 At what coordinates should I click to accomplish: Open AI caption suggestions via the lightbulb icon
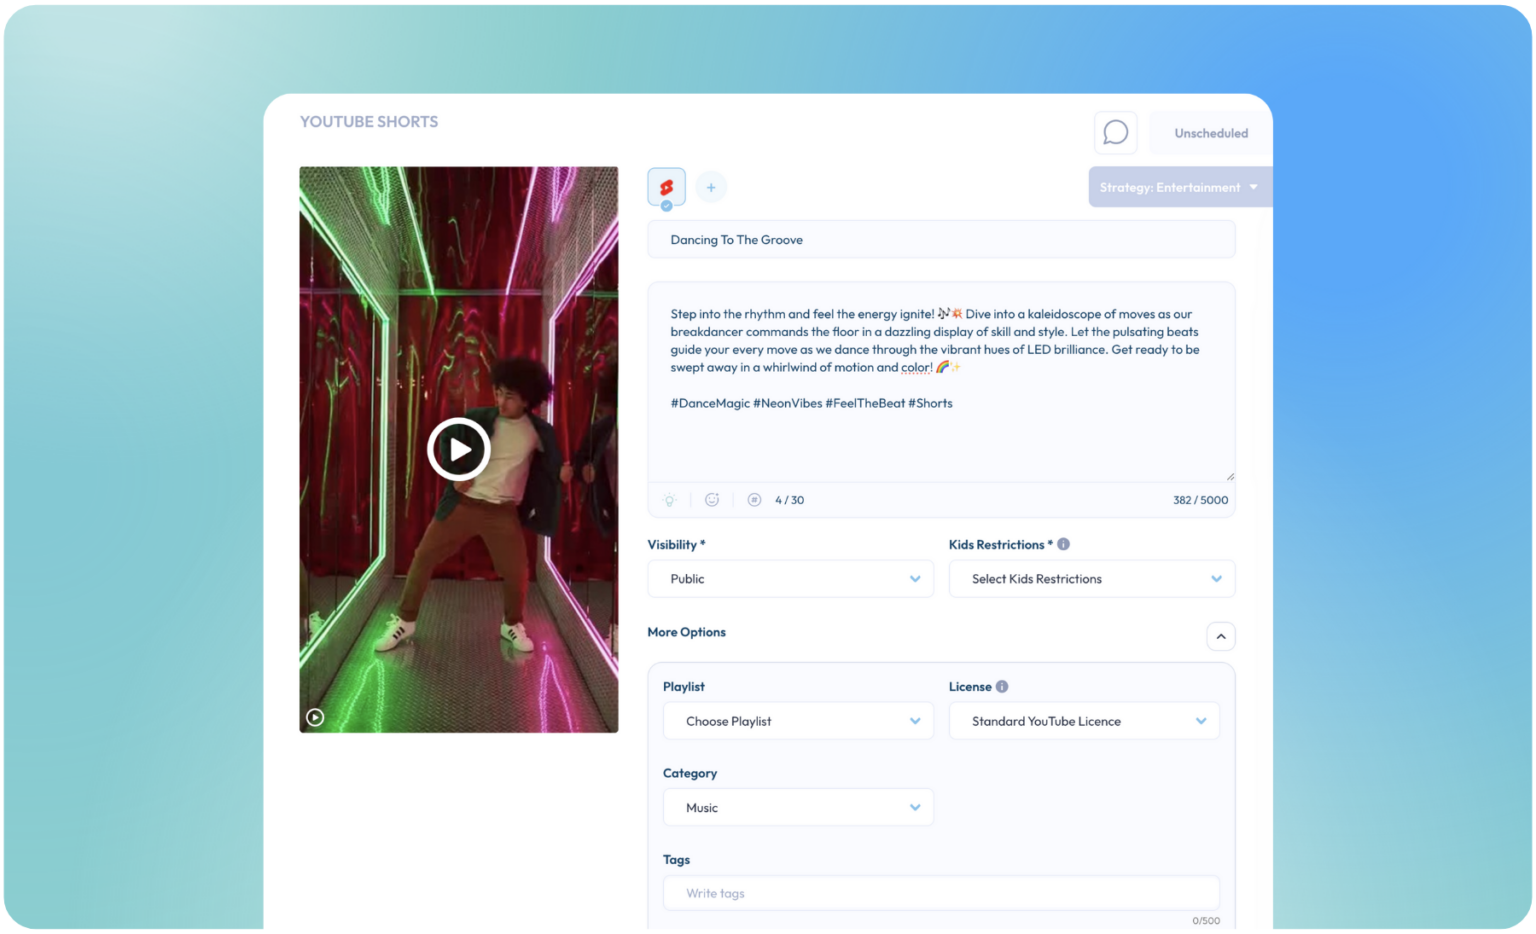669,499
